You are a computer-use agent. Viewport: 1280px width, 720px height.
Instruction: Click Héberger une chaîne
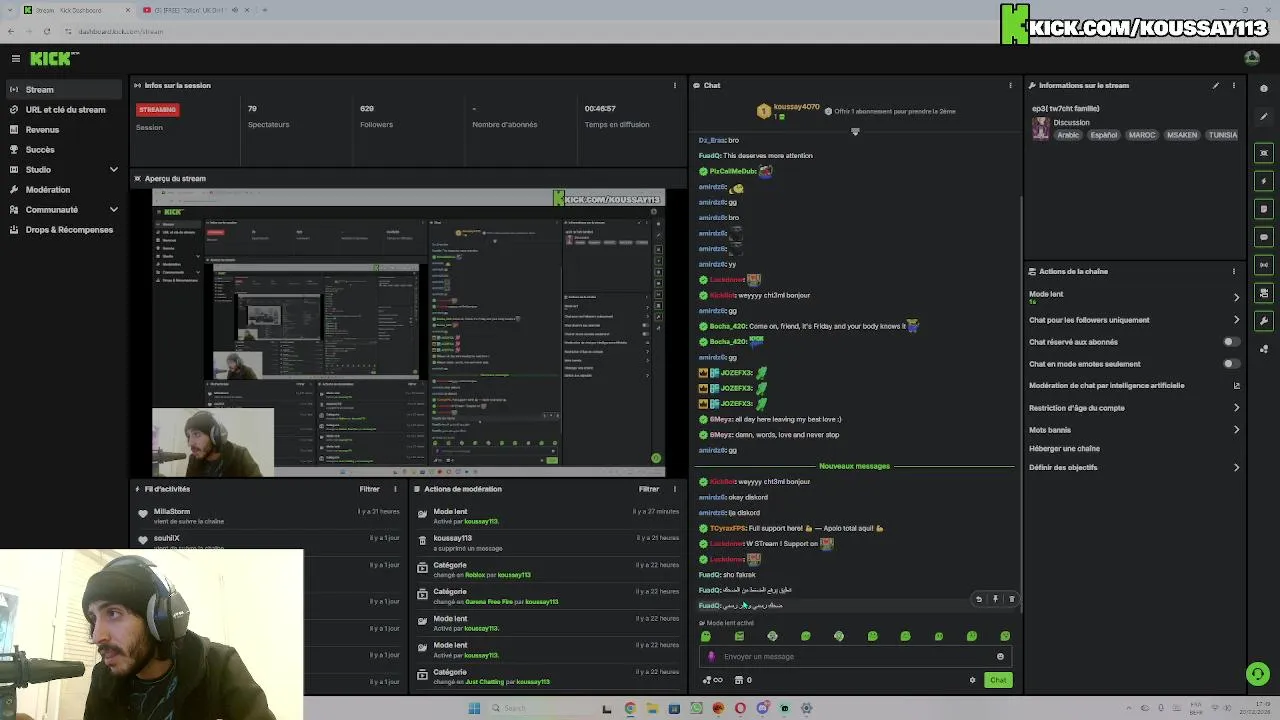pyautogui.click(x=1064, y=449)
